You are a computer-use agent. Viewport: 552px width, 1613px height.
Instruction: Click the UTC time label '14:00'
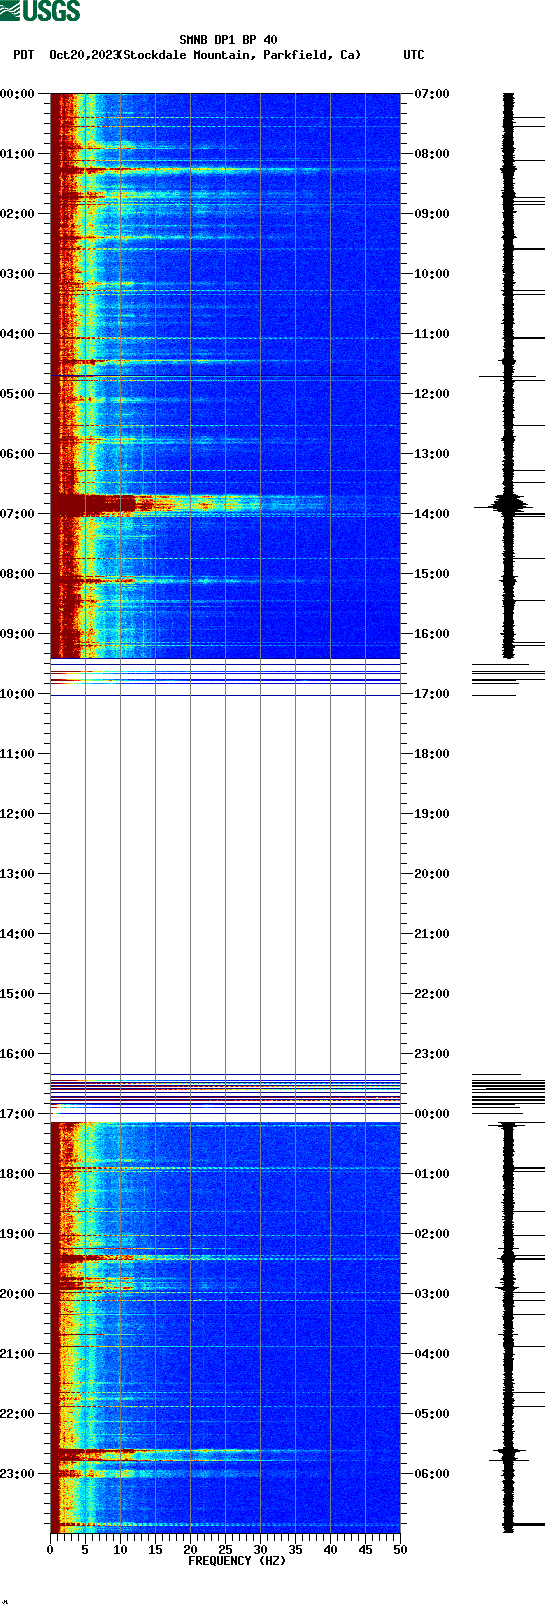[432, 514]
